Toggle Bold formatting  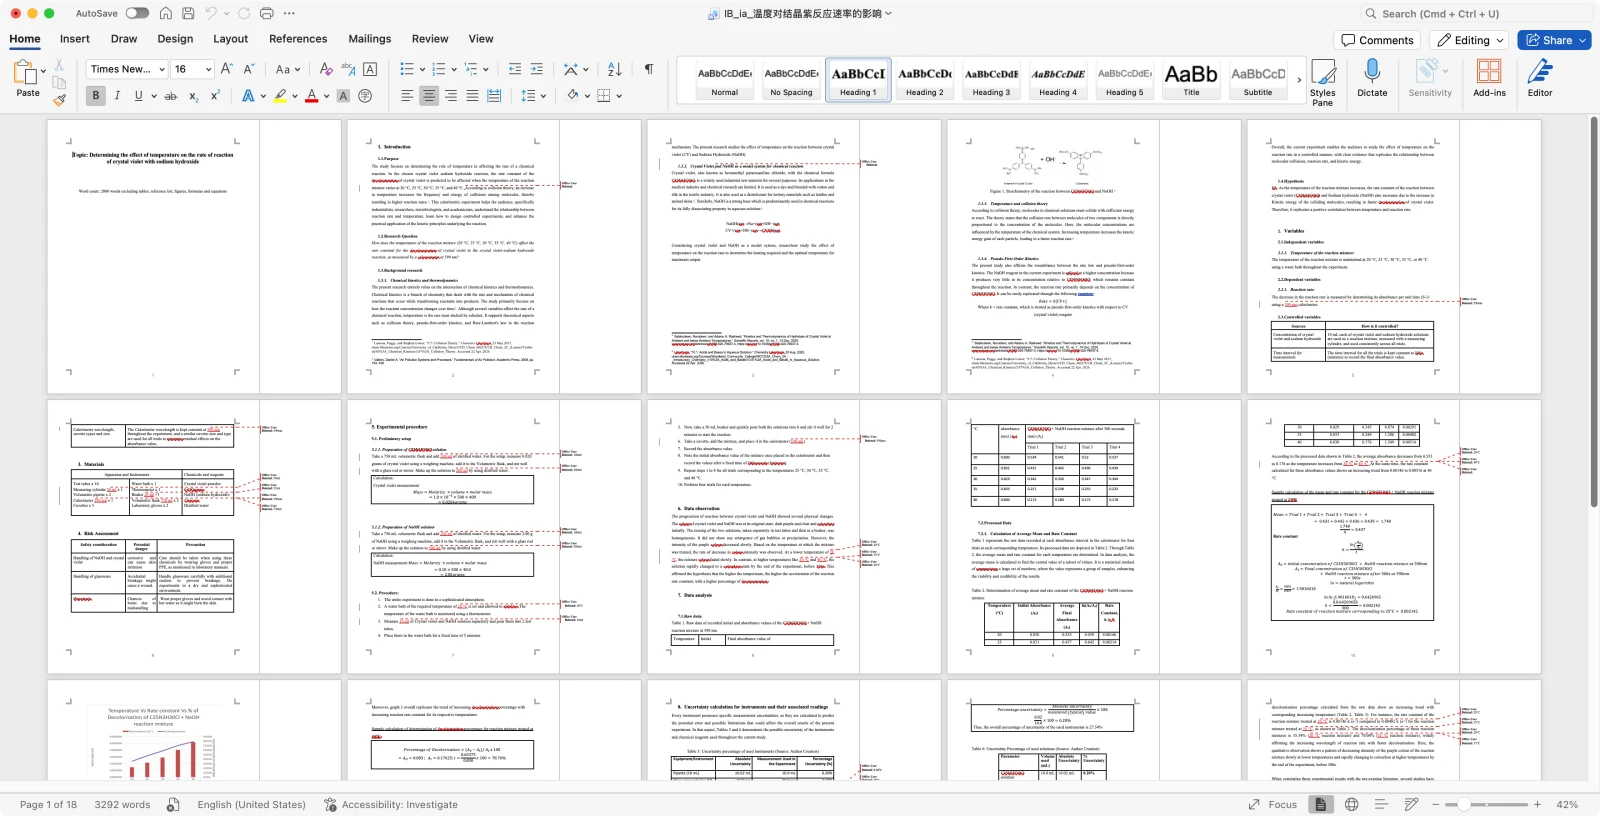tap(96, 96)
